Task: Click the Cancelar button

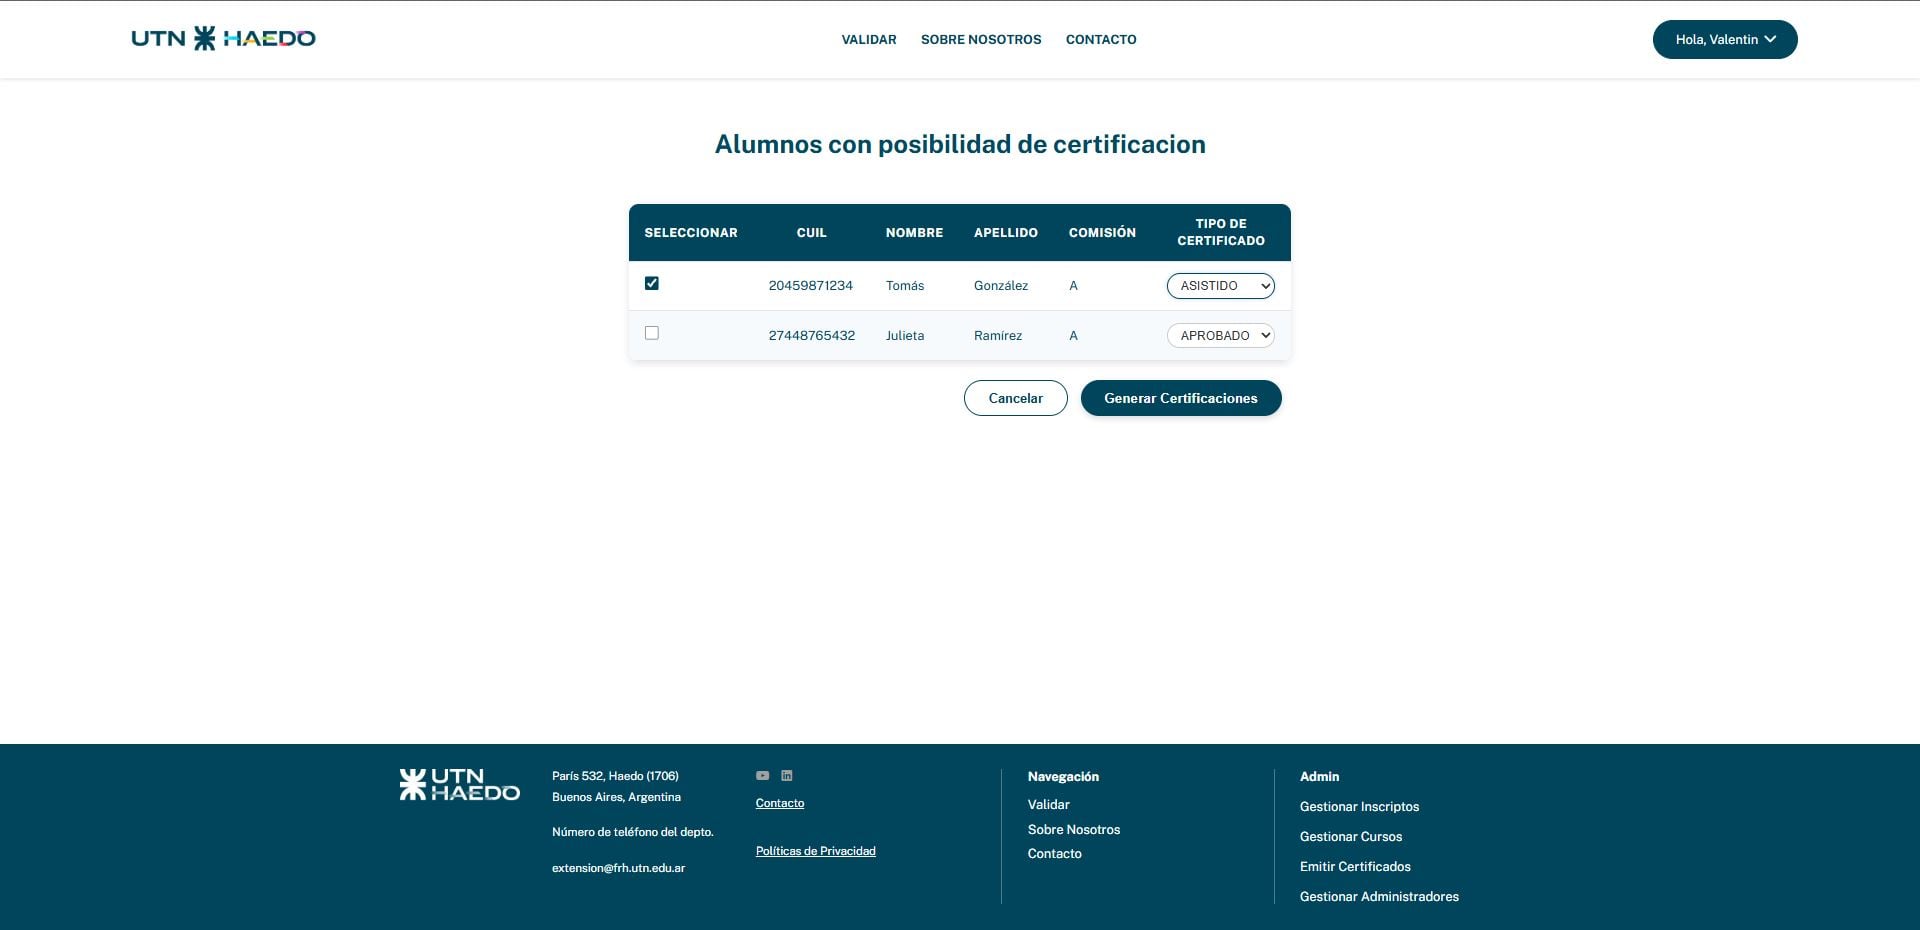Action: tap(1016, 398)
